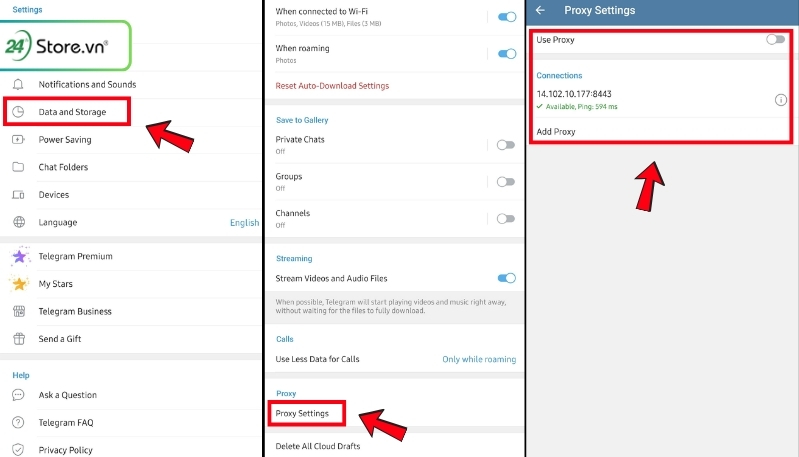
Task: Select Send a Gift entry
Action: click(131, 339)
